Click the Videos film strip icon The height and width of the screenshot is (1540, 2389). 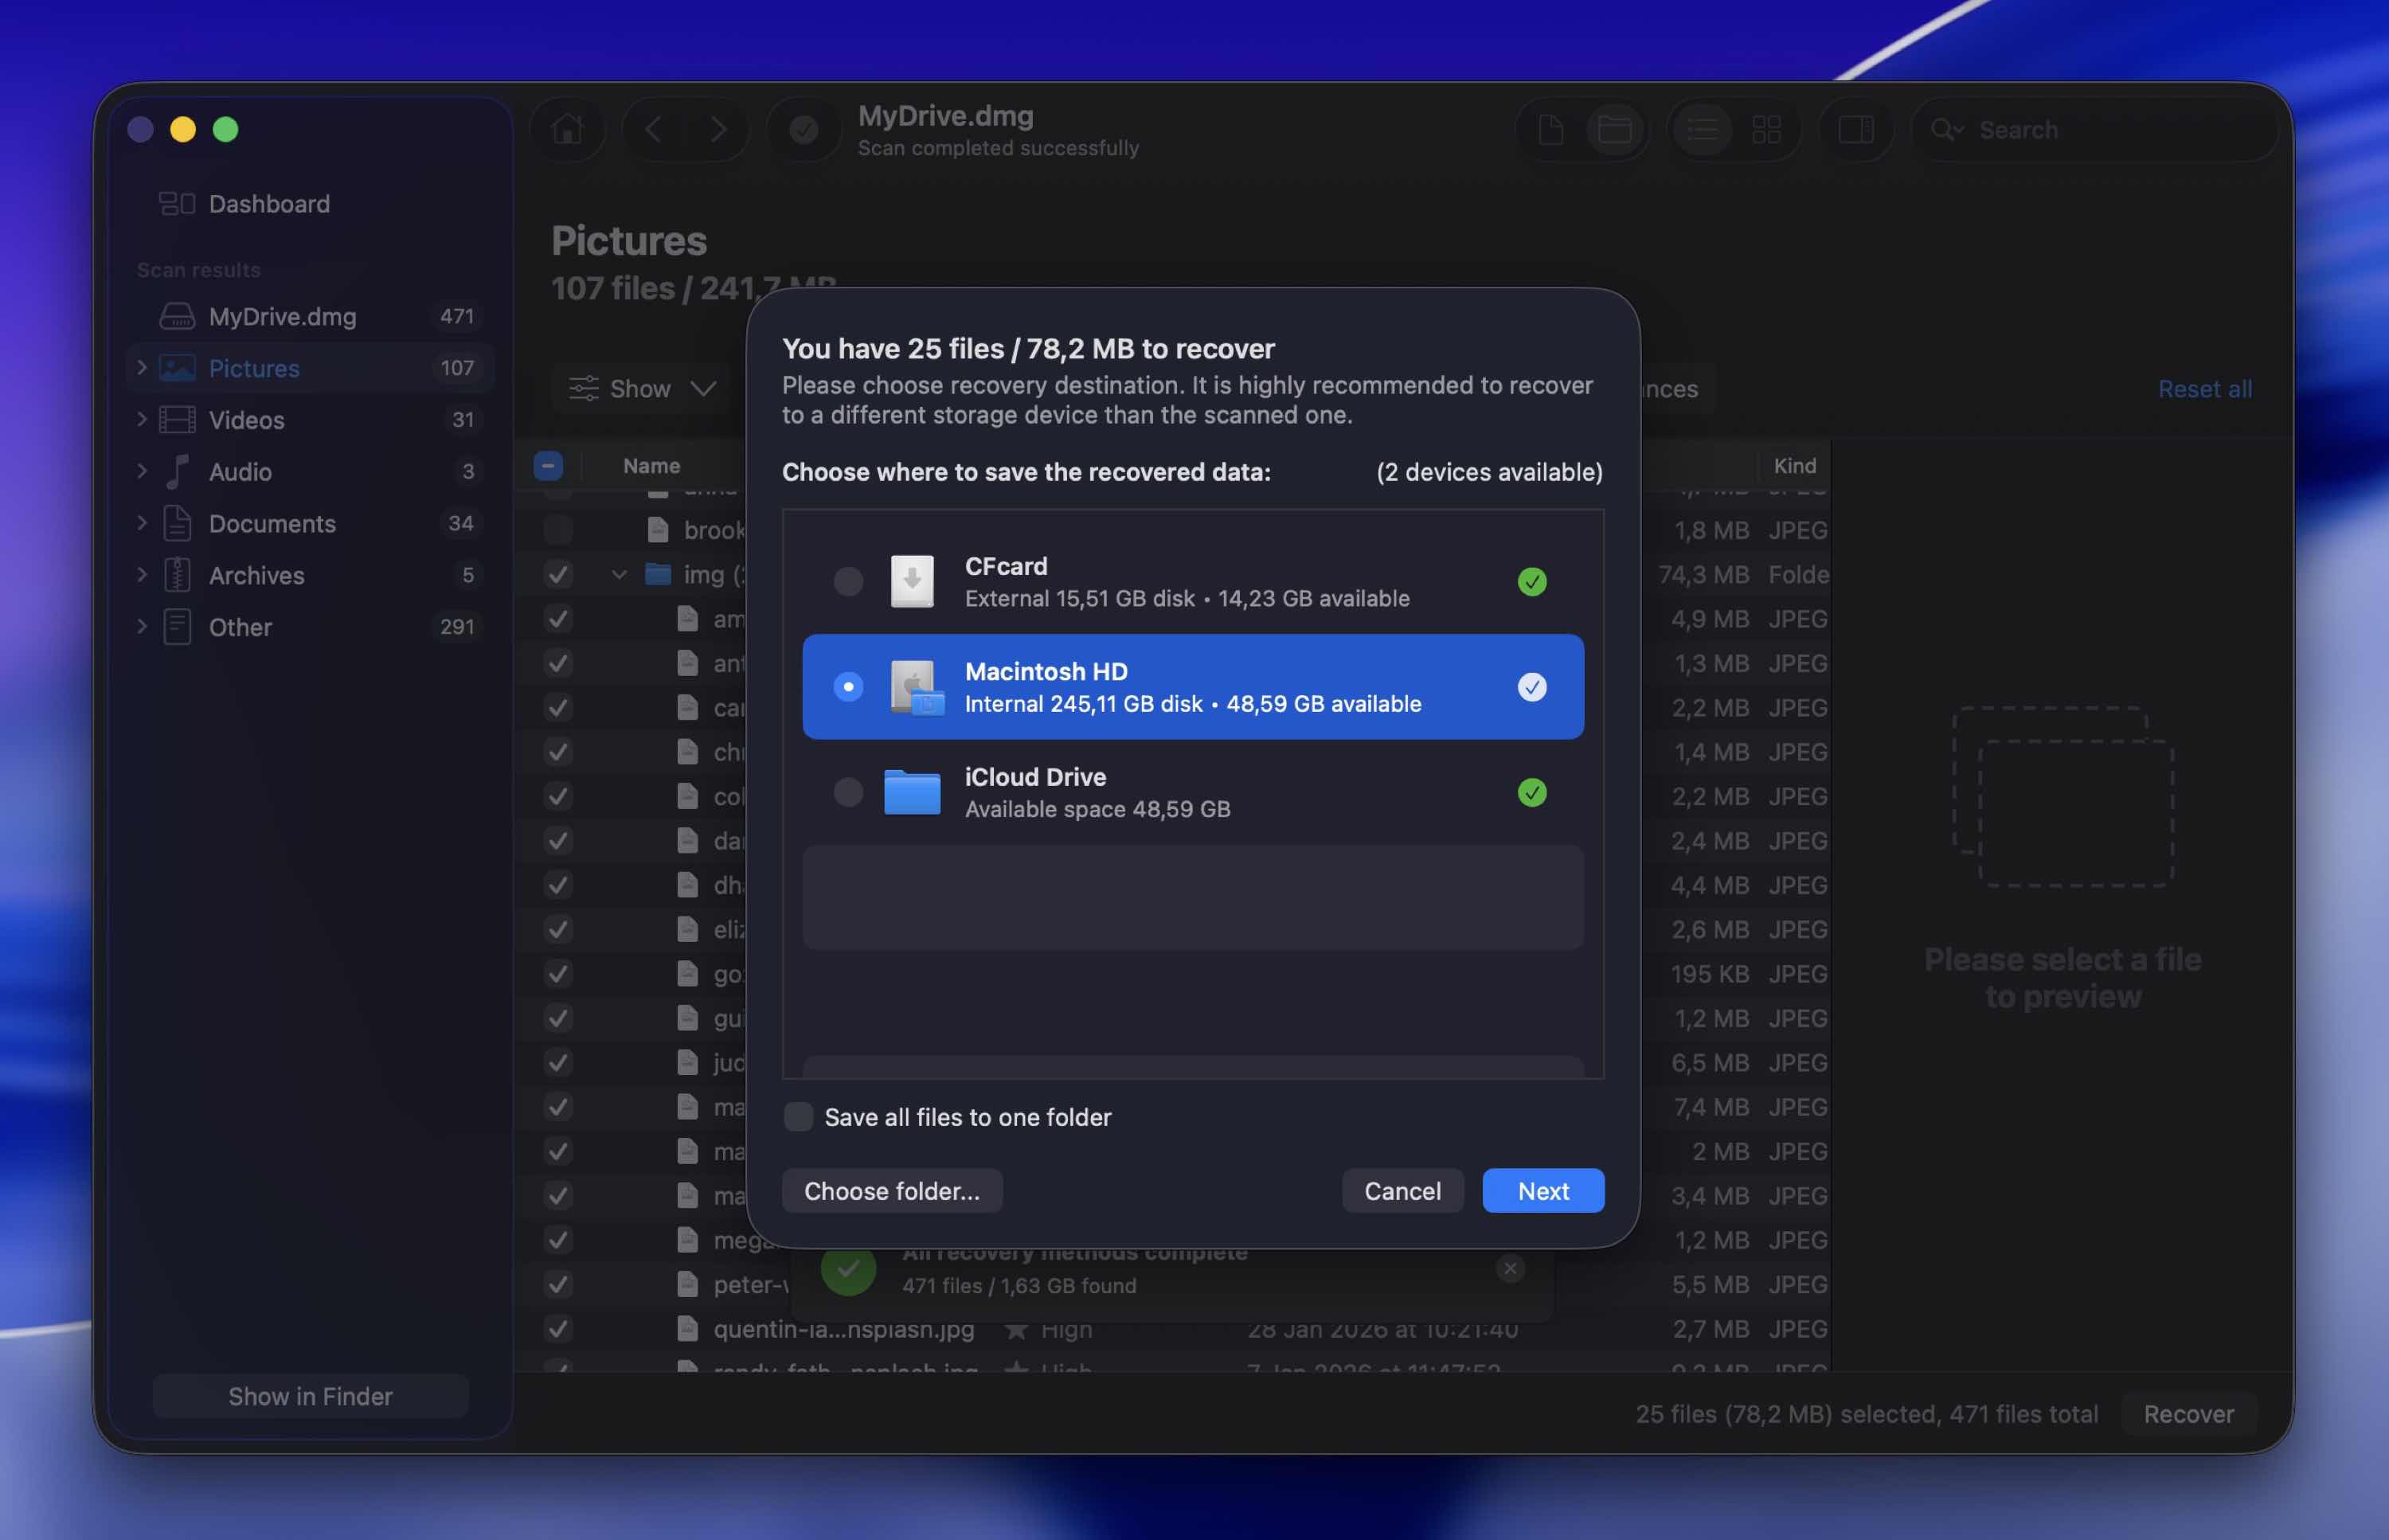[x=177, y=420]
